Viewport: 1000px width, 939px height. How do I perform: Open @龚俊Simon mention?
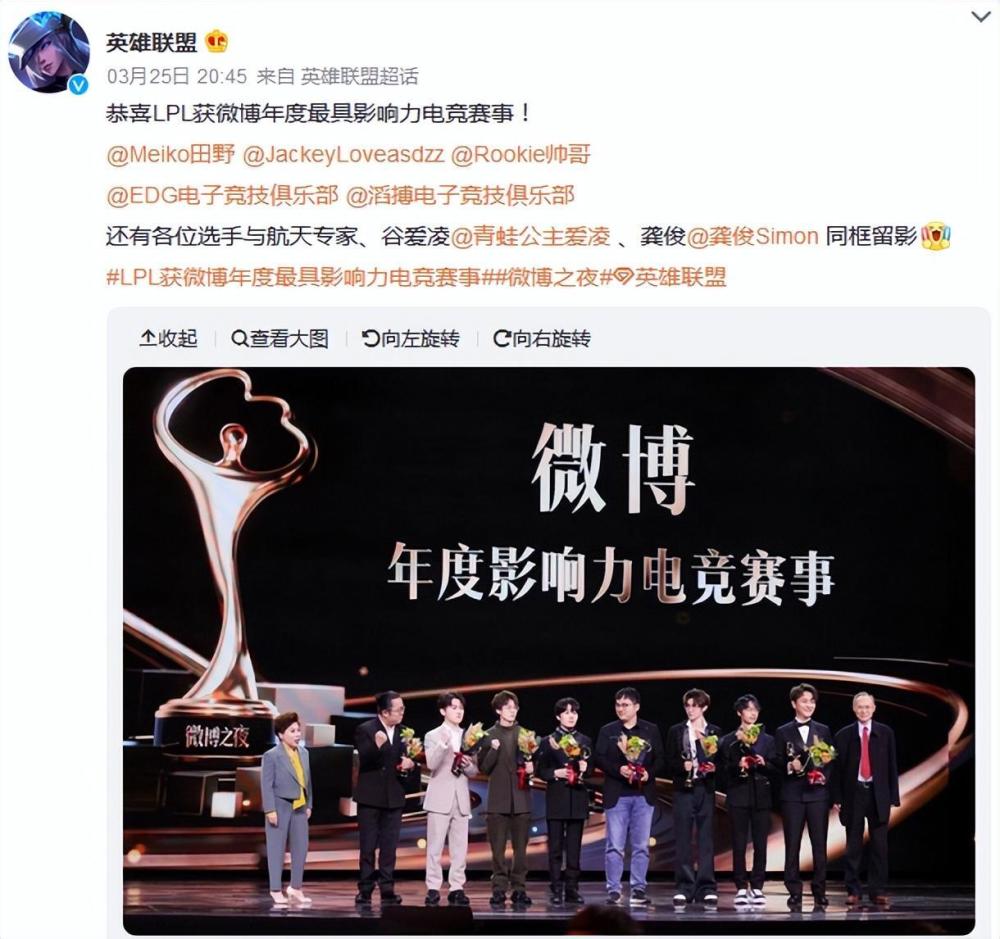point(752,237)
